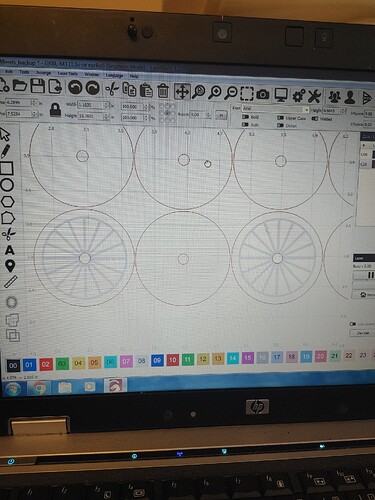Click the Camera capture toolbar icon
Image resolution: width=375 pixels, height=500 pixels.
point(263,94)
